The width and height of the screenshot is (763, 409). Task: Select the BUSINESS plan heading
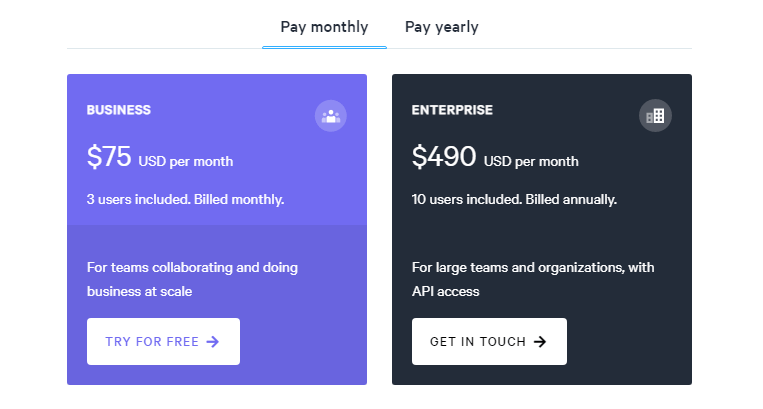click(x=119, y=110)
